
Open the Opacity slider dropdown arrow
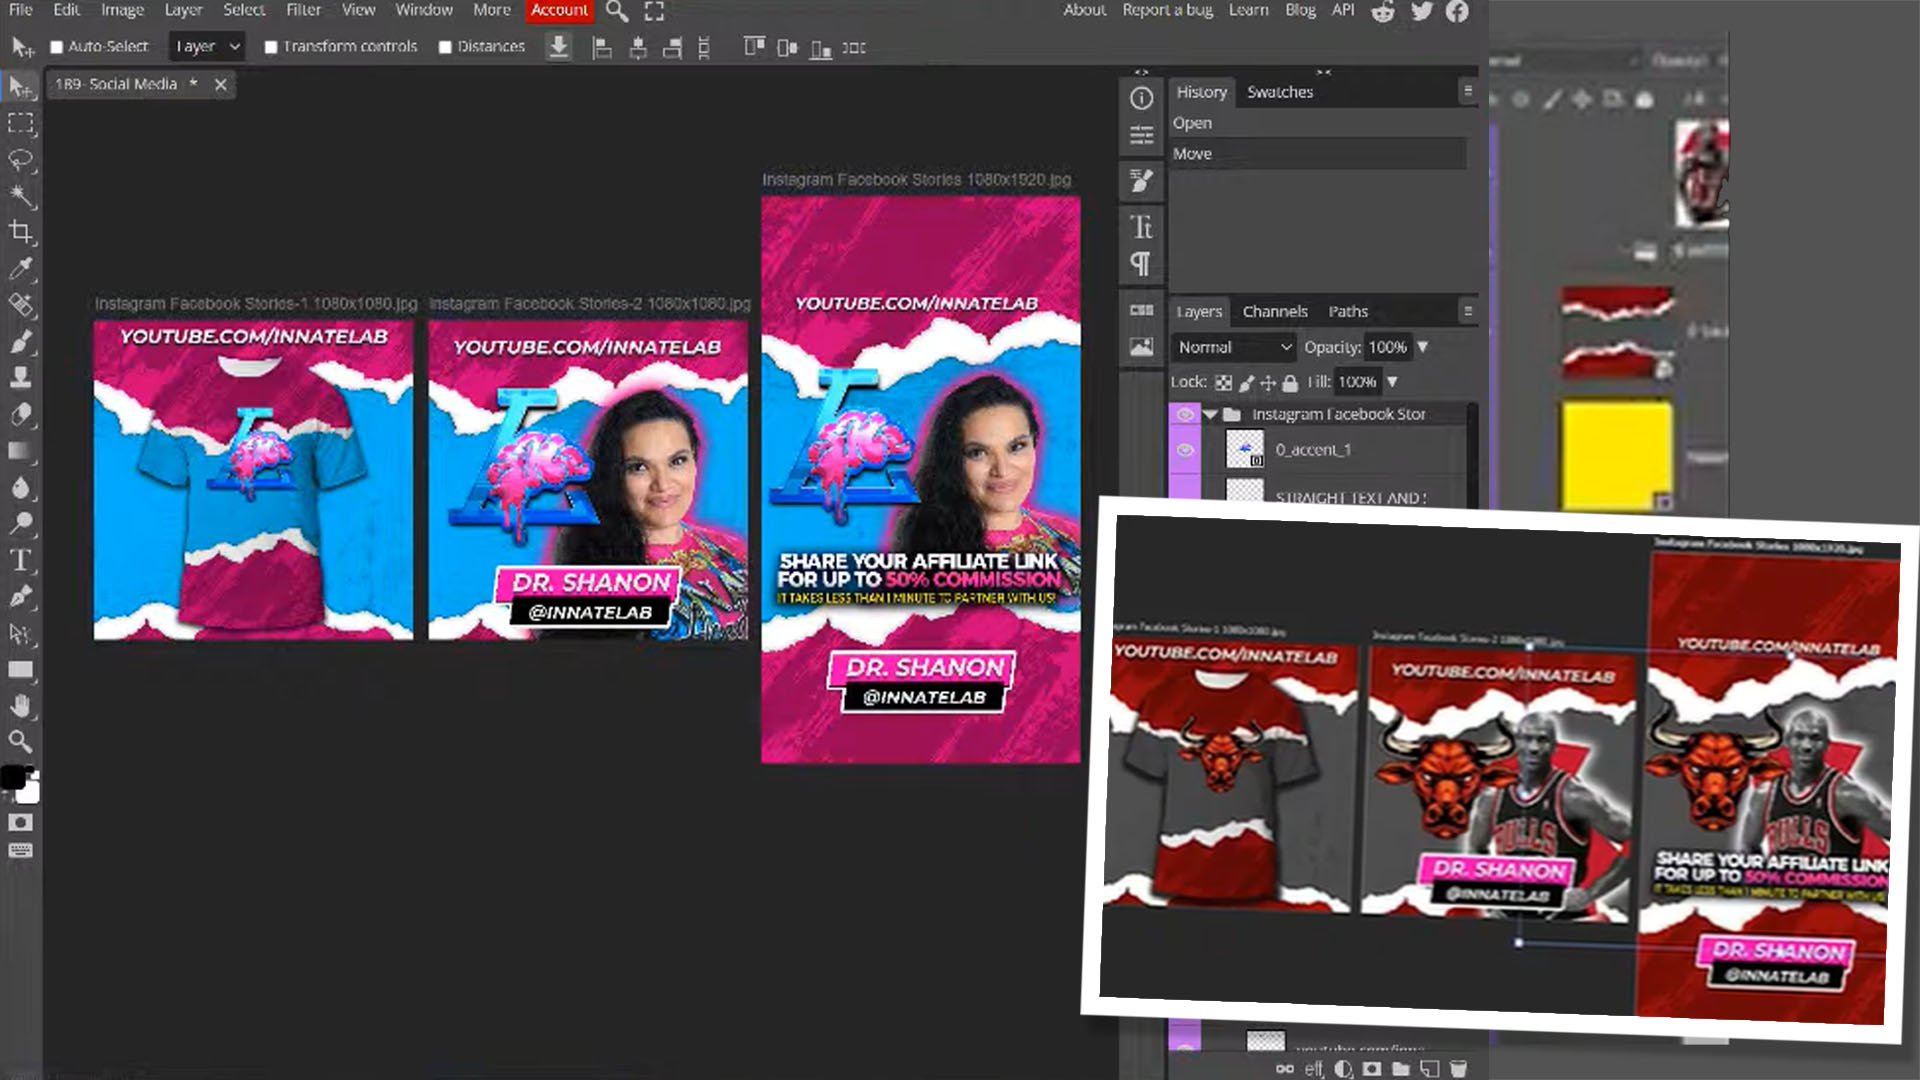pos(1422,347)
